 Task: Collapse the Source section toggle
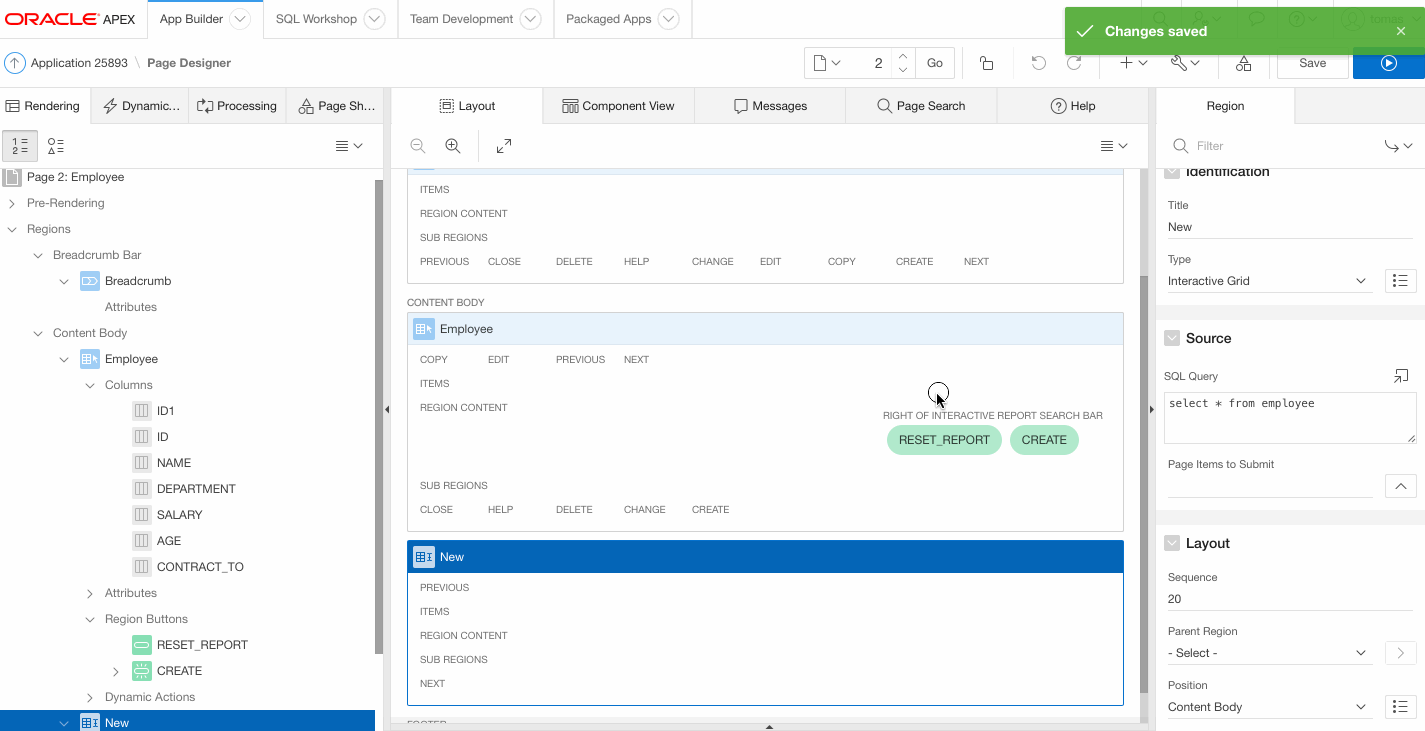[x=1172, y=338]
